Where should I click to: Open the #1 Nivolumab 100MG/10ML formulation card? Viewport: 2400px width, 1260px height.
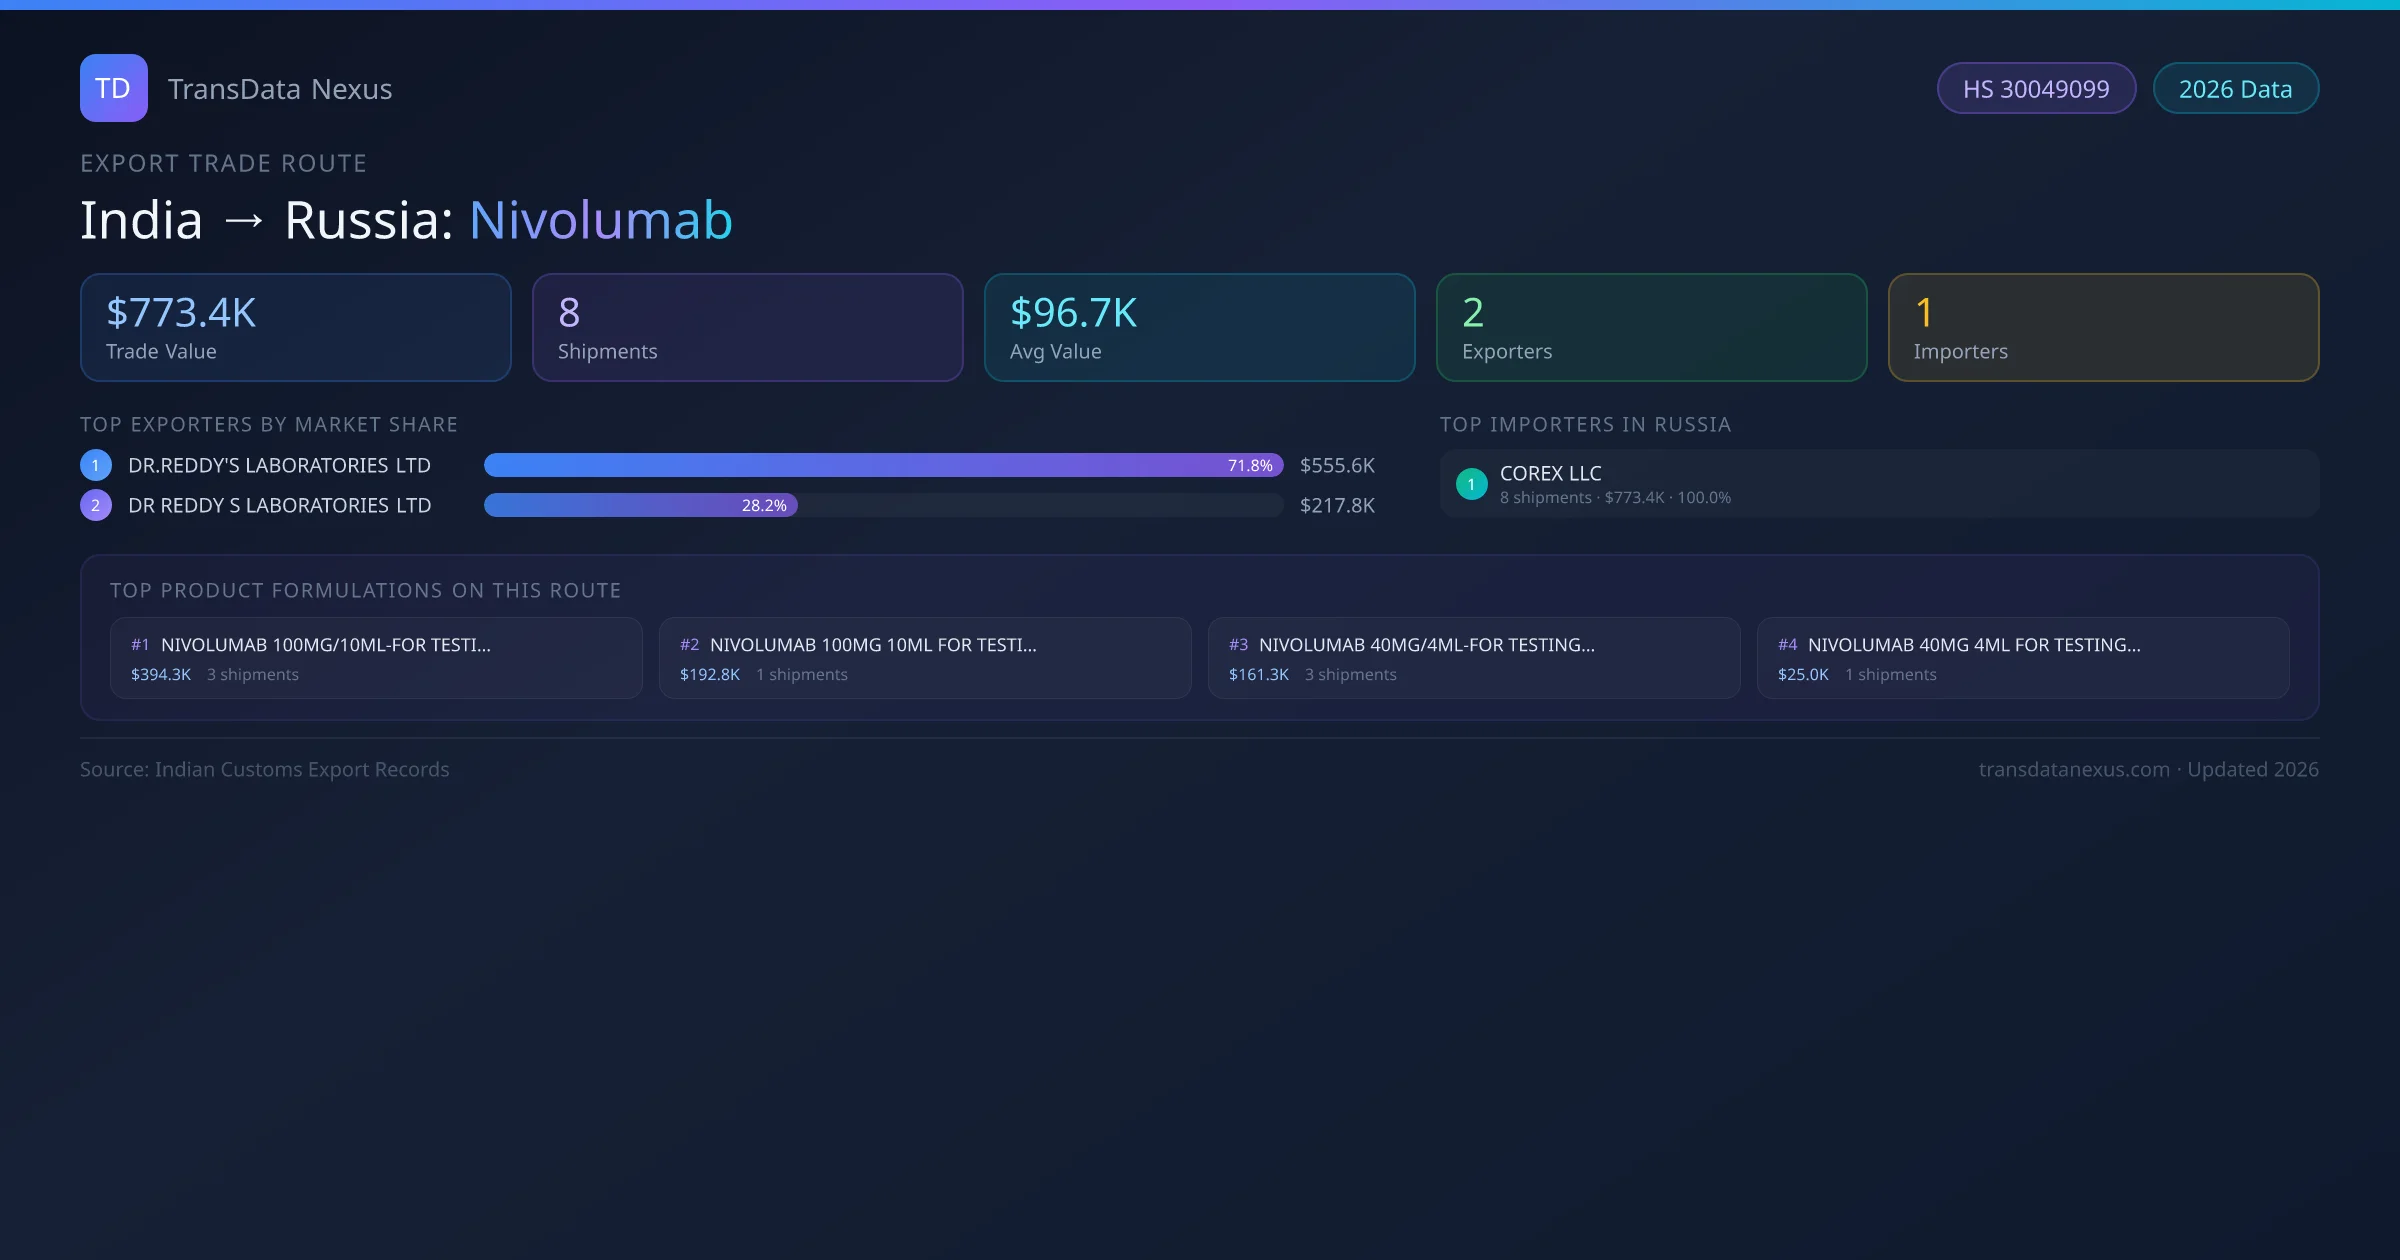tap(376, 658)
